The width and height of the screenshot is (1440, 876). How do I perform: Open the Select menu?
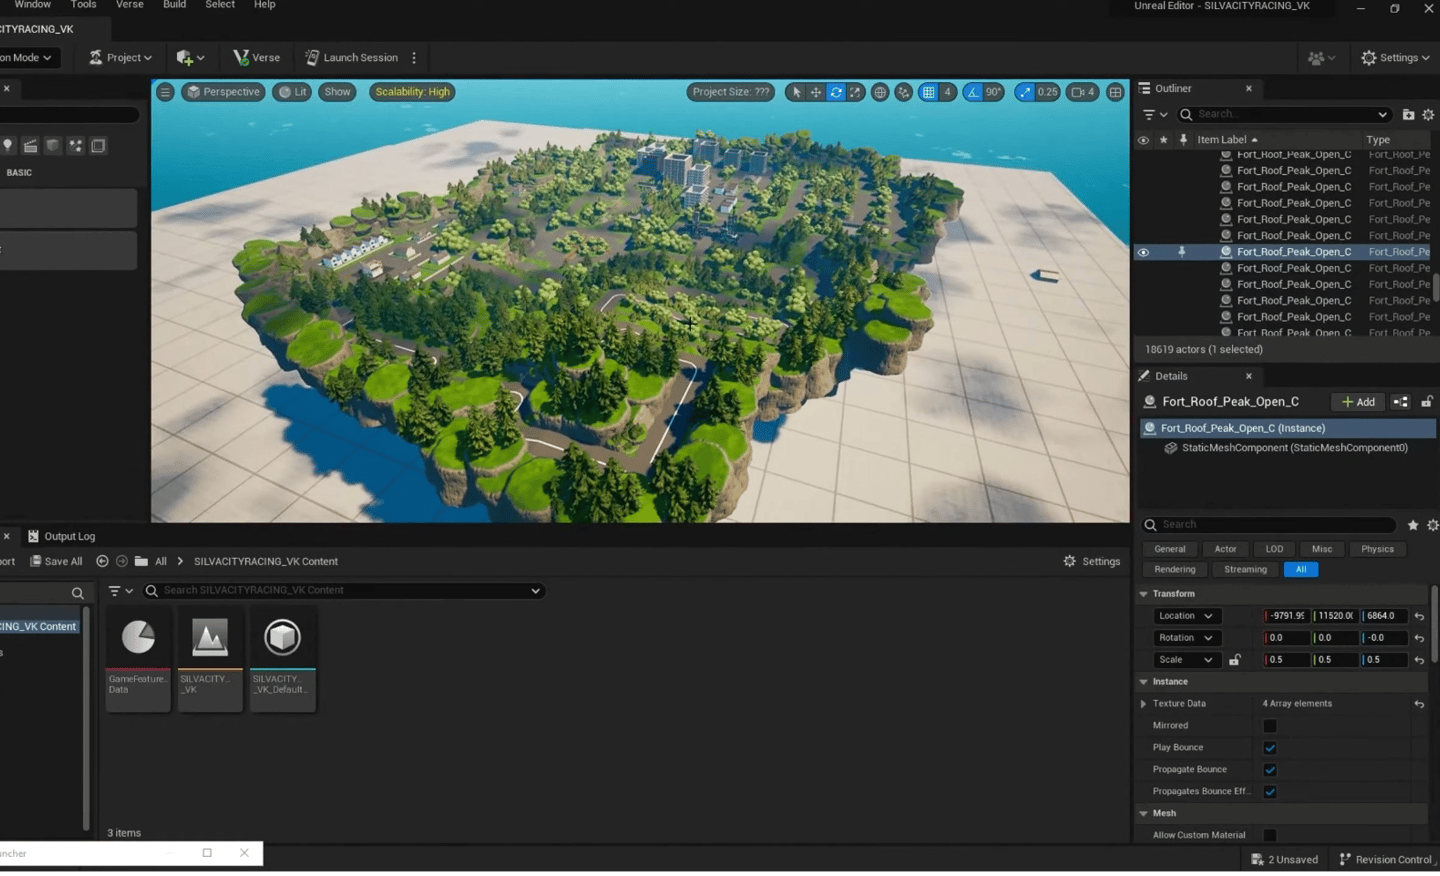[x=220, y=5]
